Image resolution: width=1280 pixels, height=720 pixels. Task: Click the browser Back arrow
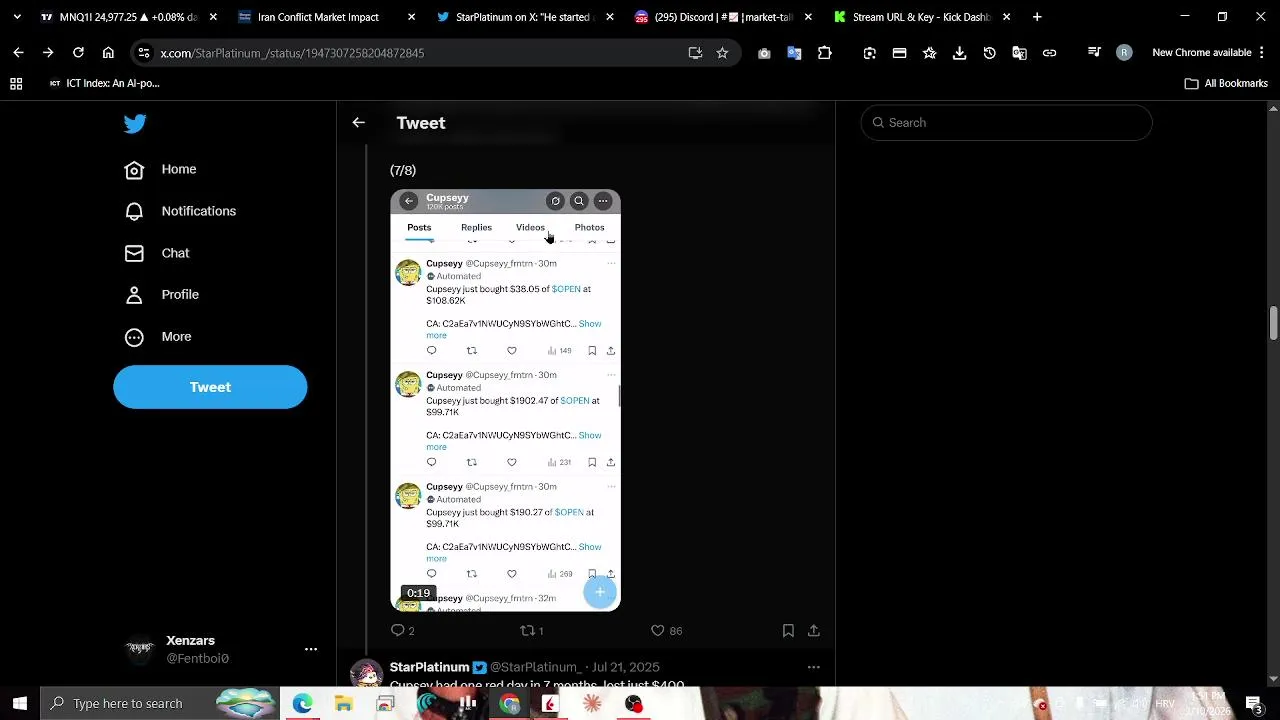tap(18, 53)
